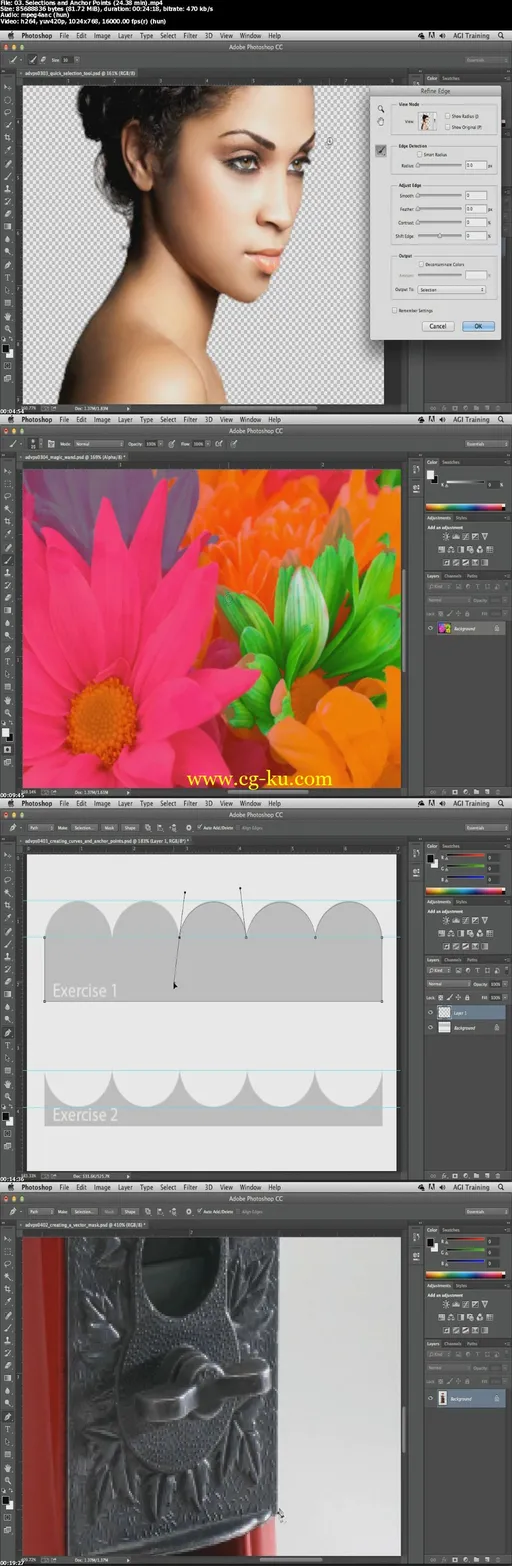512x1566 pixels.
Task: Open layer Kind filter dropdown in creating_curves Layers
Action: click(438, 972)
